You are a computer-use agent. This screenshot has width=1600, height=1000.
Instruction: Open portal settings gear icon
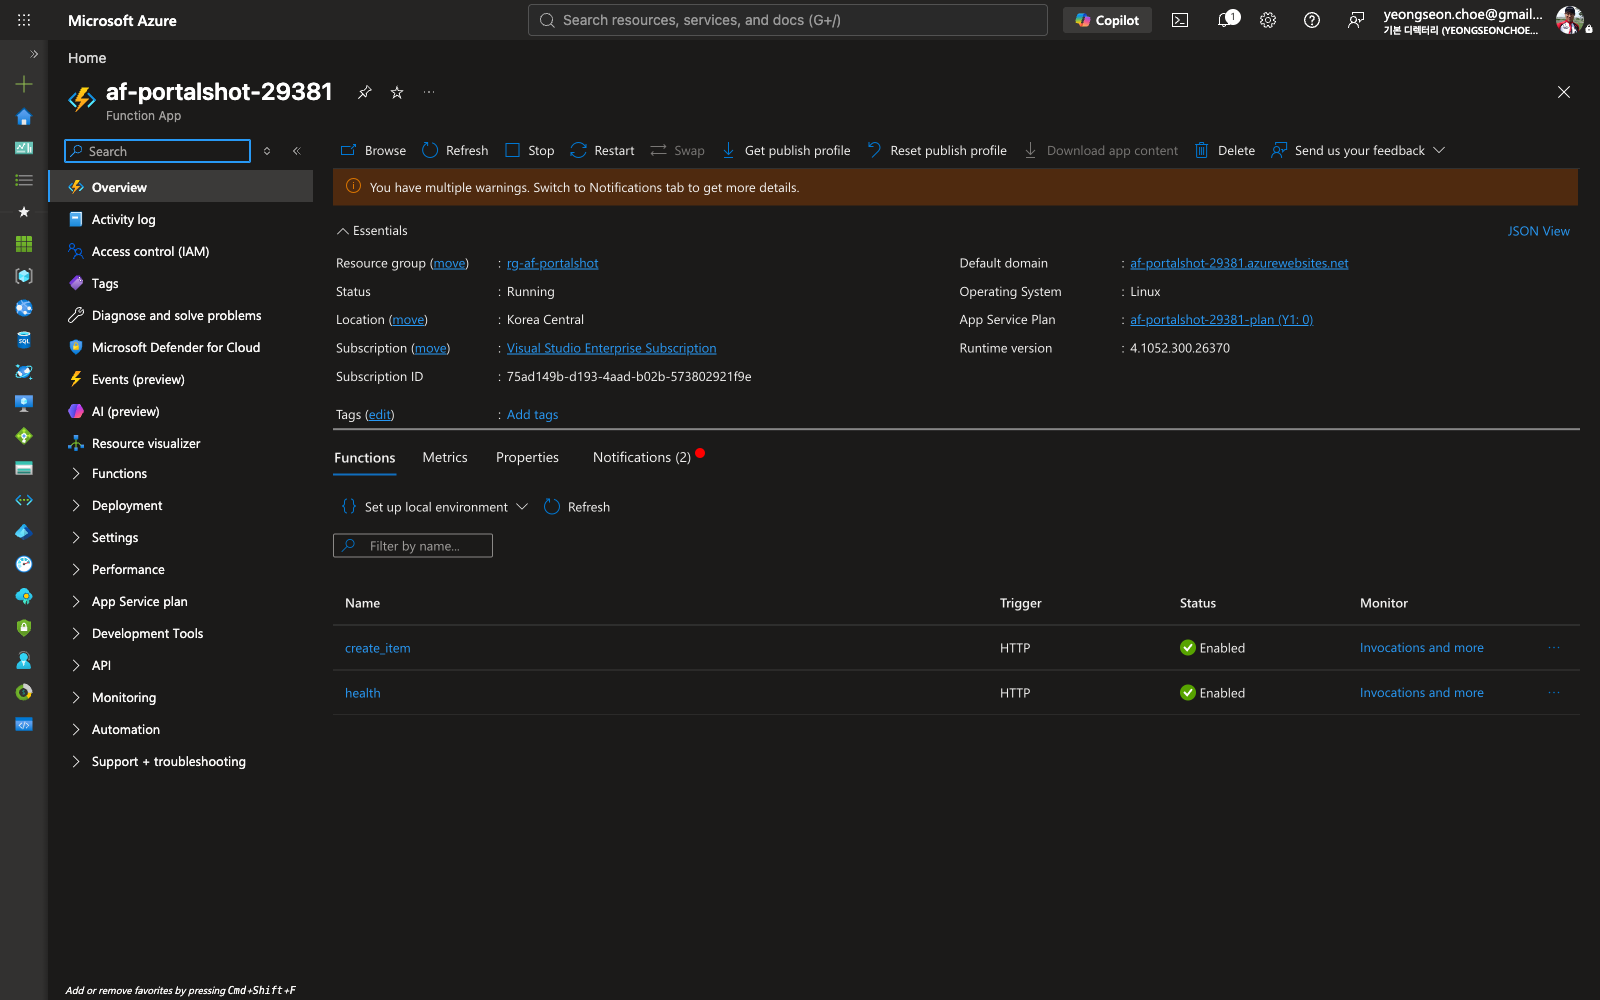1268,20
